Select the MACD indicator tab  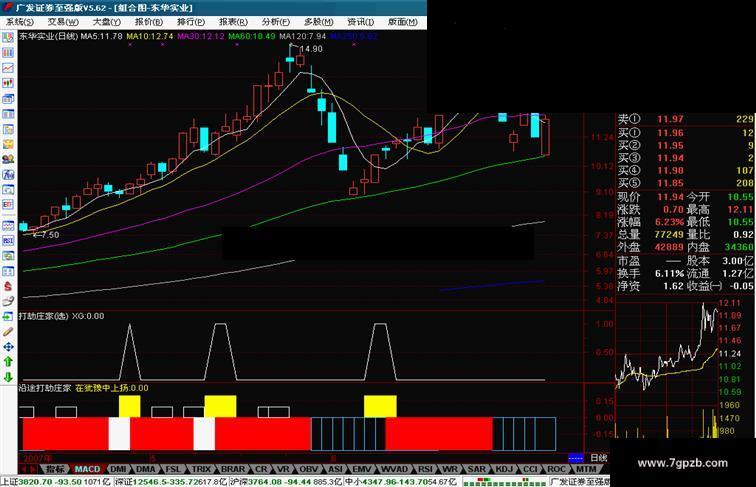[x=88, y=469]
